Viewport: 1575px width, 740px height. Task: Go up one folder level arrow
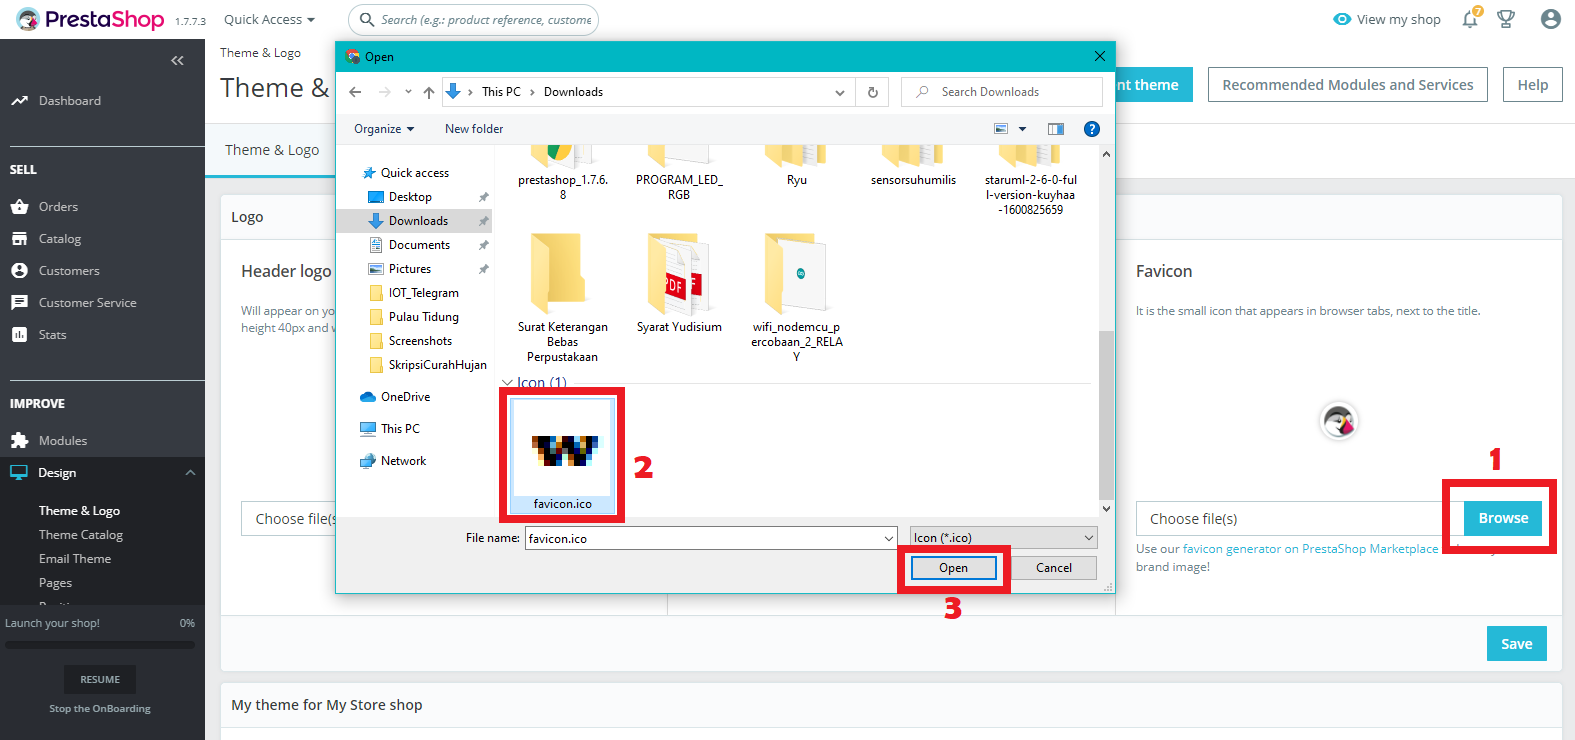tap(429, 92)
